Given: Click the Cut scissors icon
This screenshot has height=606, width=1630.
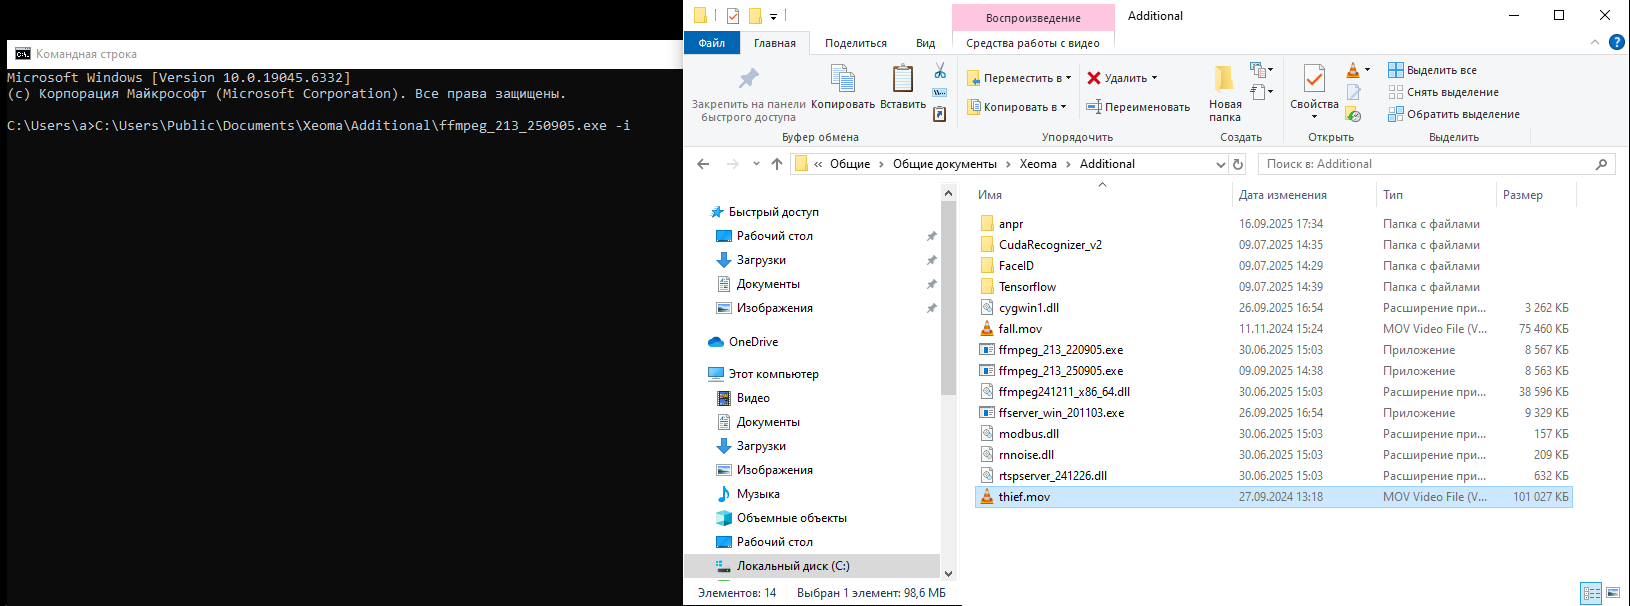Looking at the screenshot, I should point(940,71).
